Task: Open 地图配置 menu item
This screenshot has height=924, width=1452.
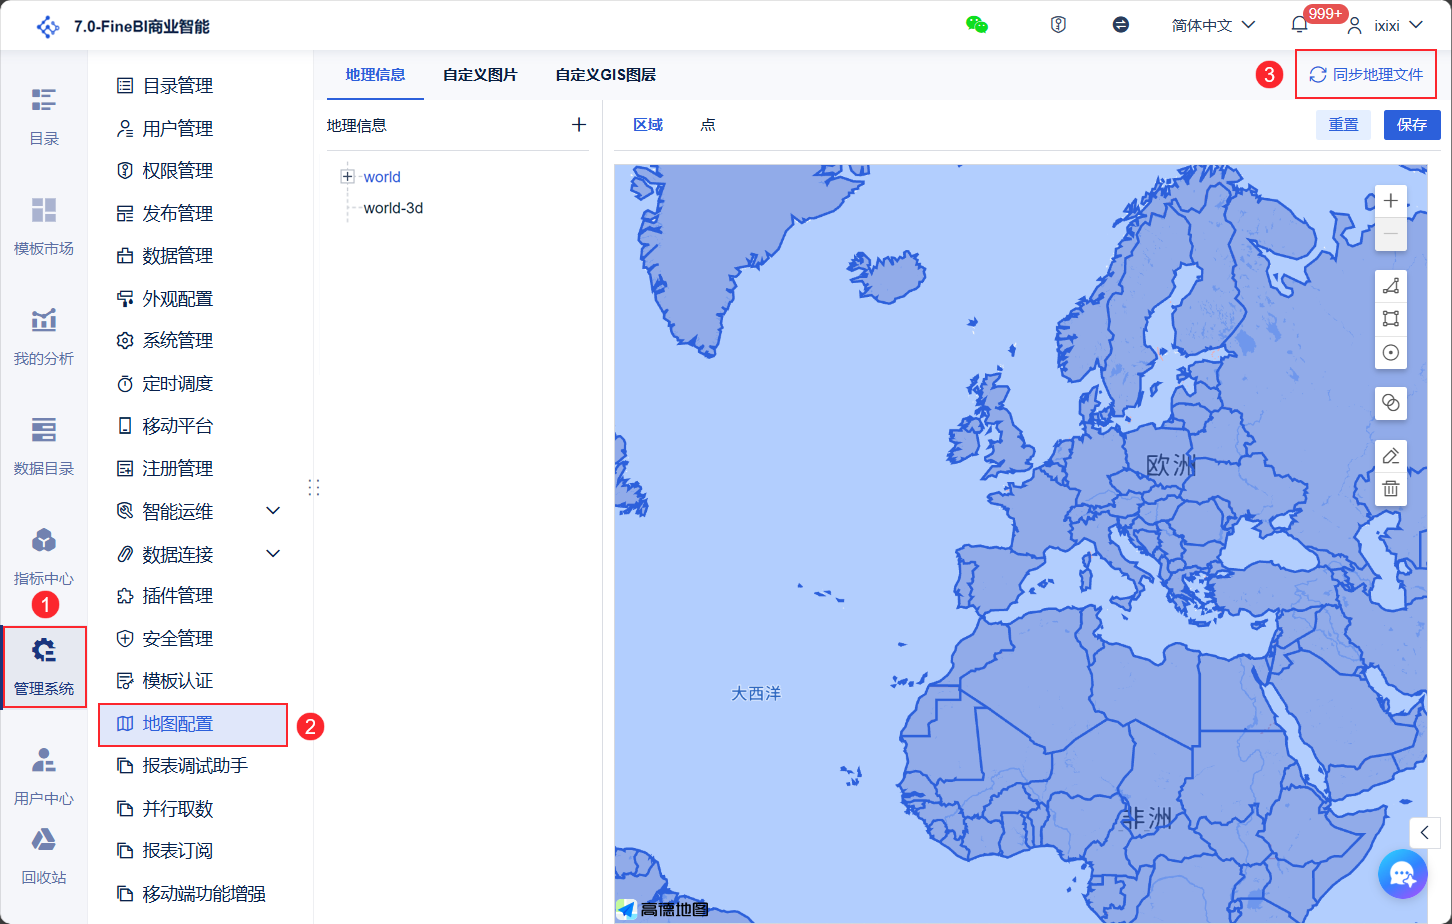Action: coord(193,724)
